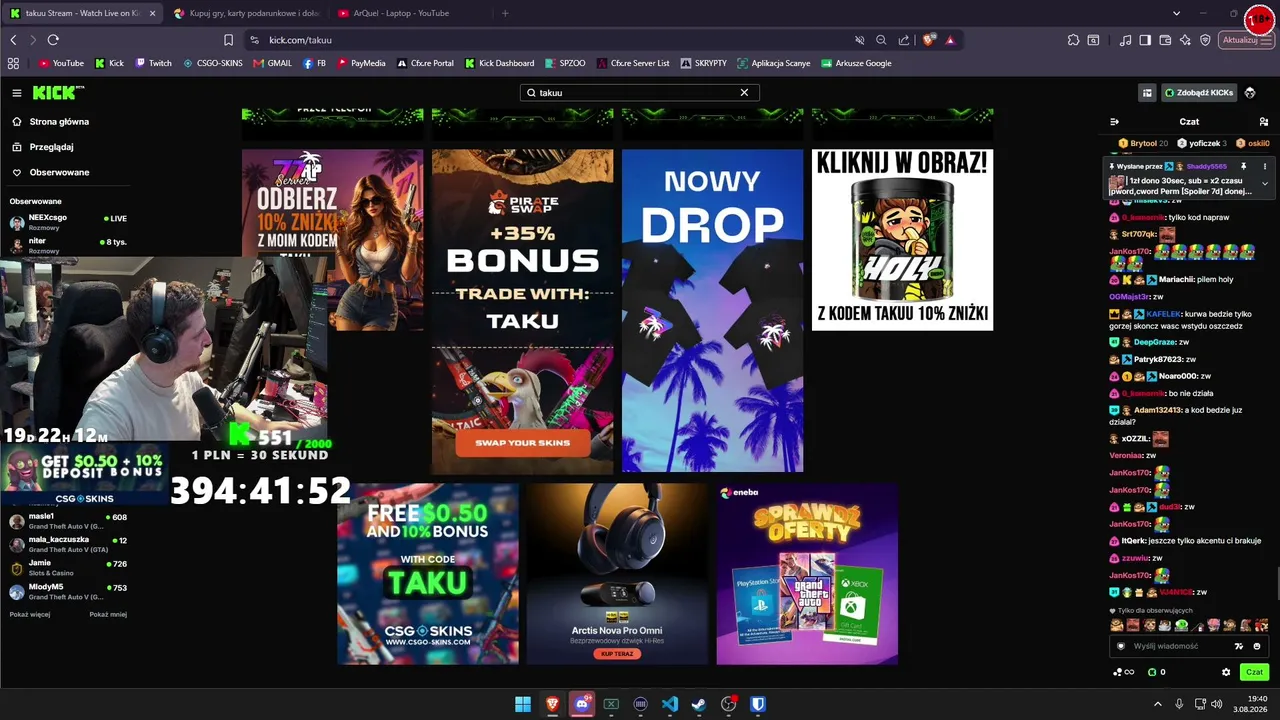Open the browser extensions puzzle icon
The width and height of the screenshot is (1280, 720).
[1073, 40]
